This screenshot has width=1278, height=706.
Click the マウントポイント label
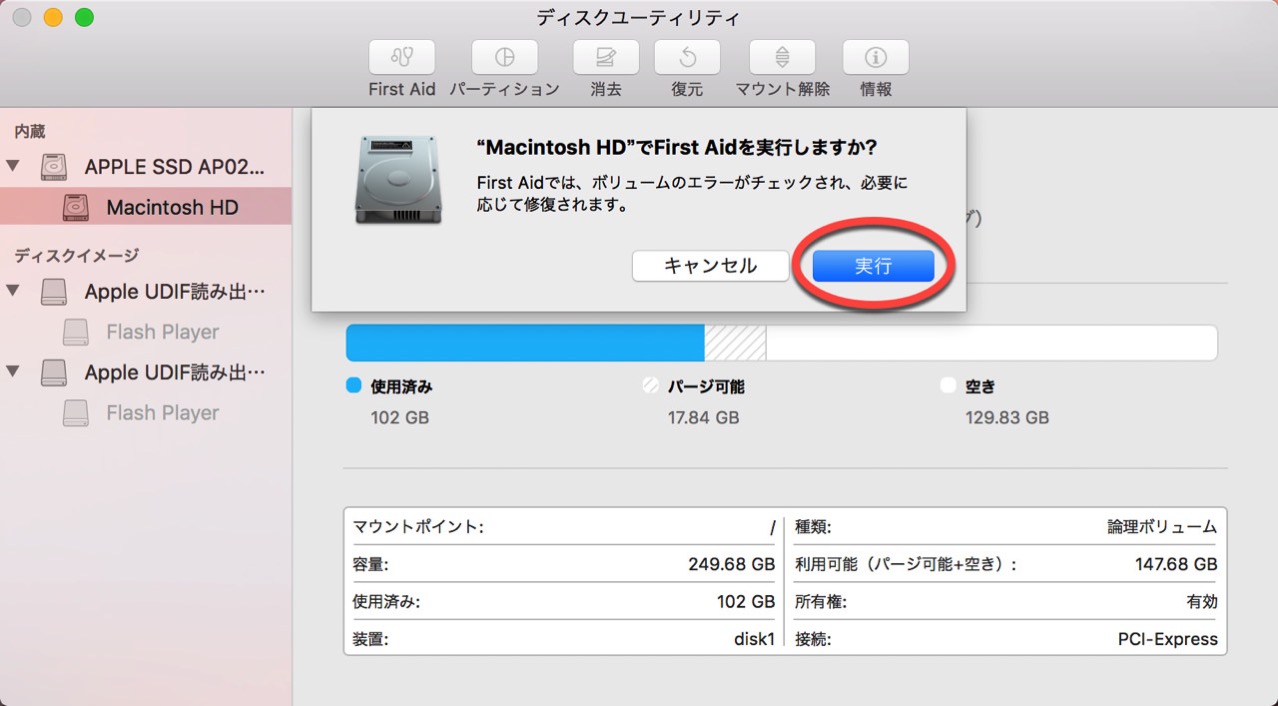tap(417, 526)
